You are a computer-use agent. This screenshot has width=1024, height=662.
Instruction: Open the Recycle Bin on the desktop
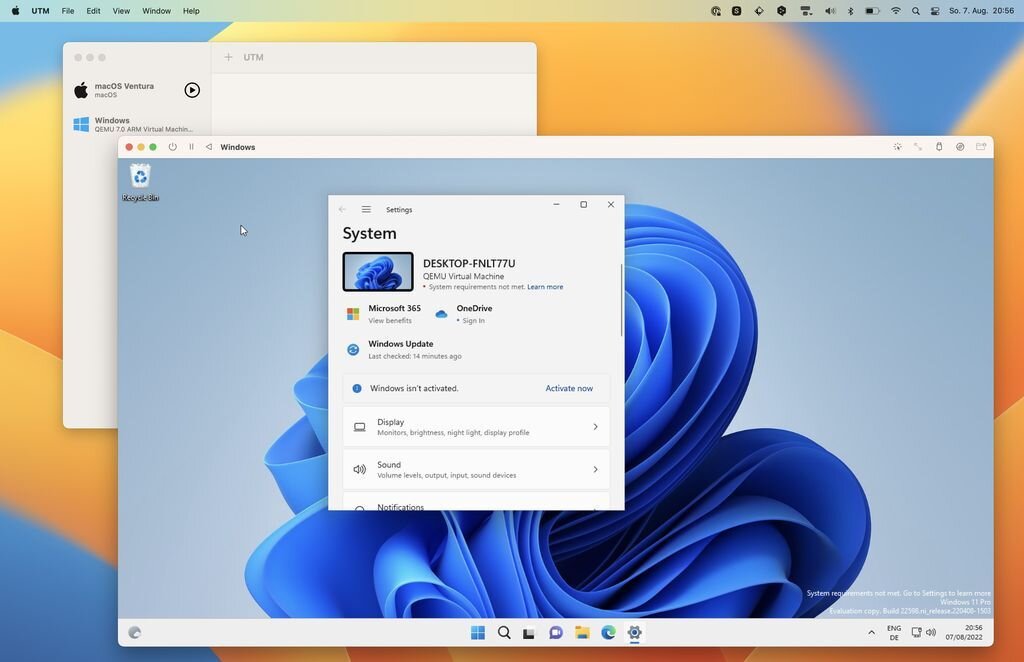(139, 178)
